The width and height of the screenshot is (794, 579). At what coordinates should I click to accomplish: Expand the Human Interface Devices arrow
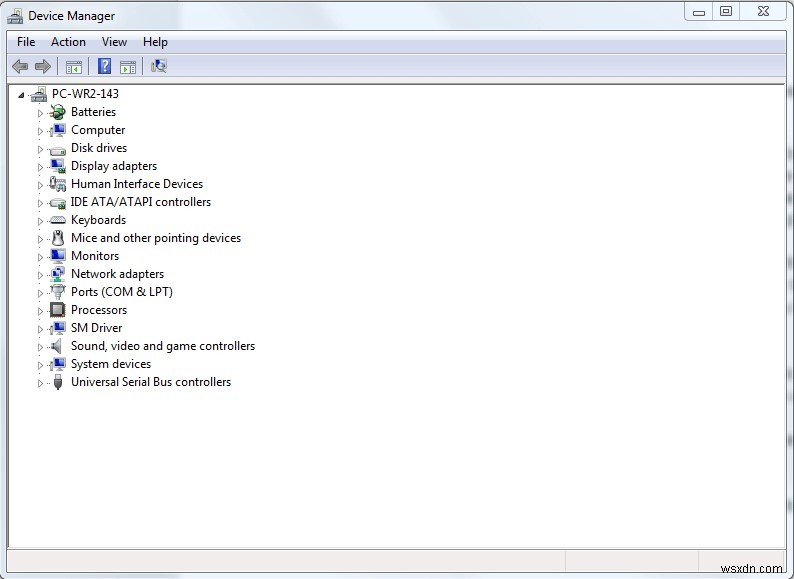[41, 185]
